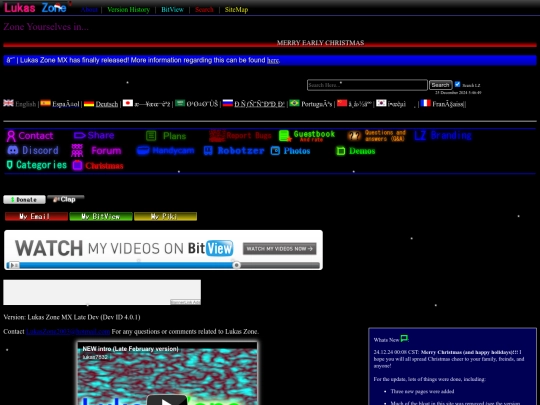Browse the Categories icon link
Image resolution: width=540 pixels, height=405 pixels.
(36, 165)
